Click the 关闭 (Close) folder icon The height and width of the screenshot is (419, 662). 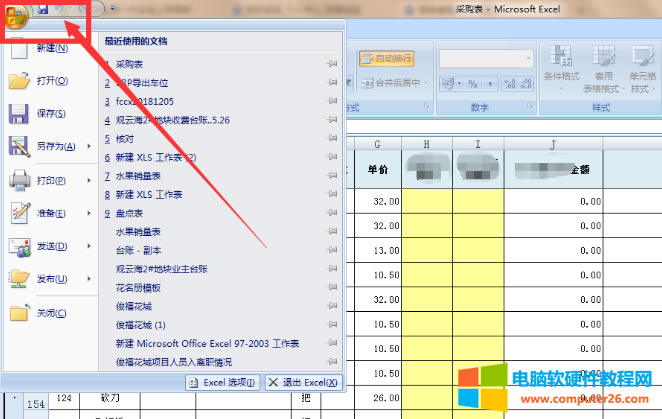tap(19, 312)
